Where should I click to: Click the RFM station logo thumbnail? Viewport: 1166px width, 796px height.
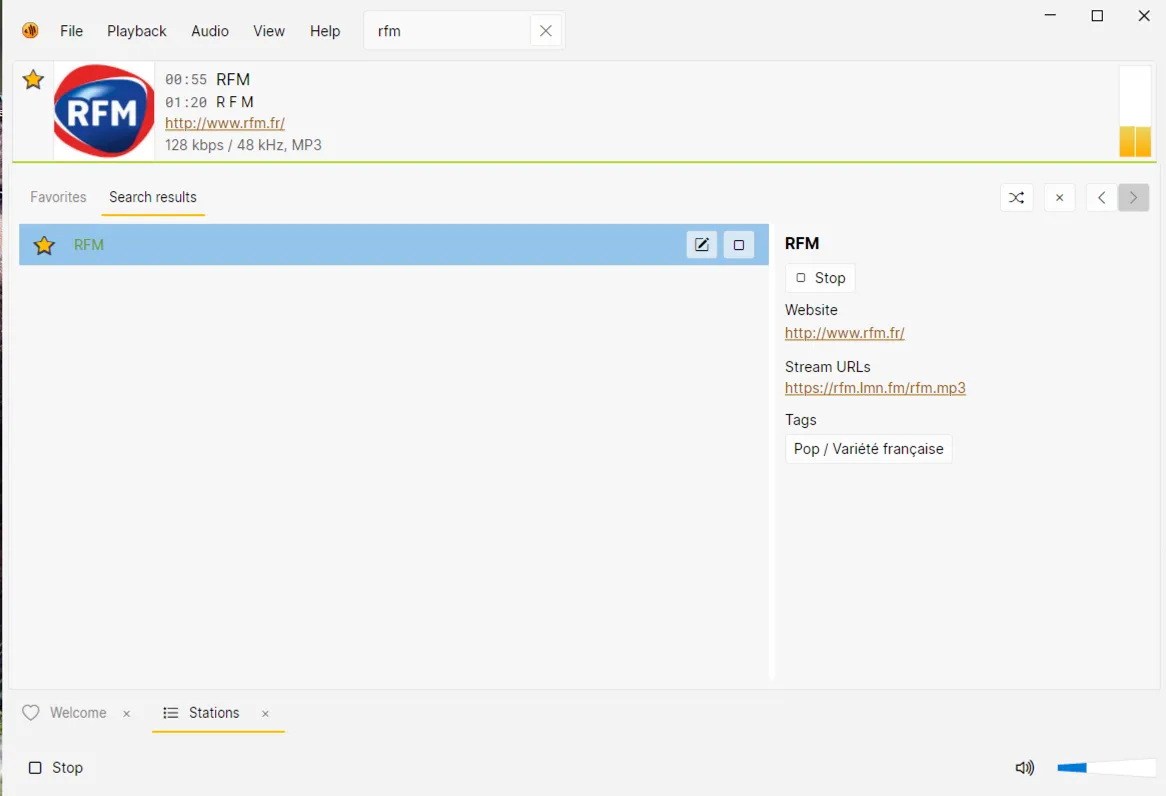click(104, 111)
